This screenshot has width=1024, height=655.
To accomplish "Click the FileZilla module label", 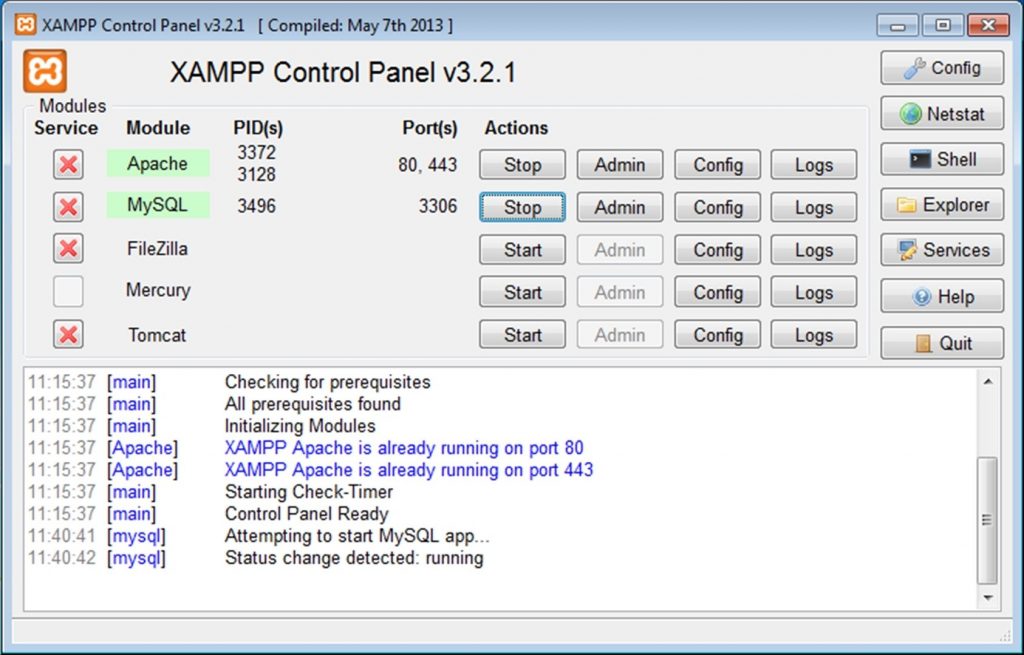I will [157, 249].
